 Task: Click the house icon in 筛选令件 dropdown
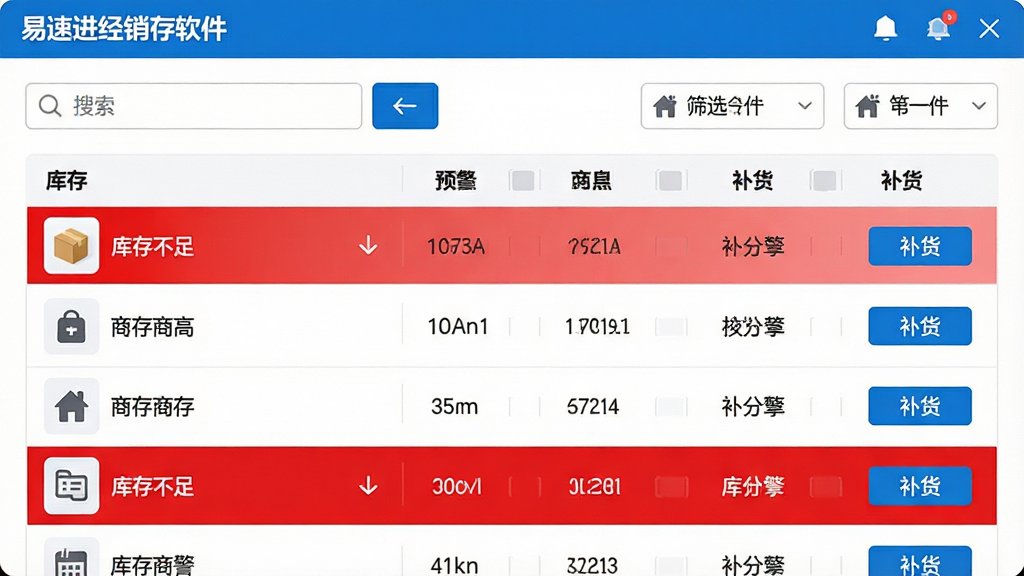point(665,106)
